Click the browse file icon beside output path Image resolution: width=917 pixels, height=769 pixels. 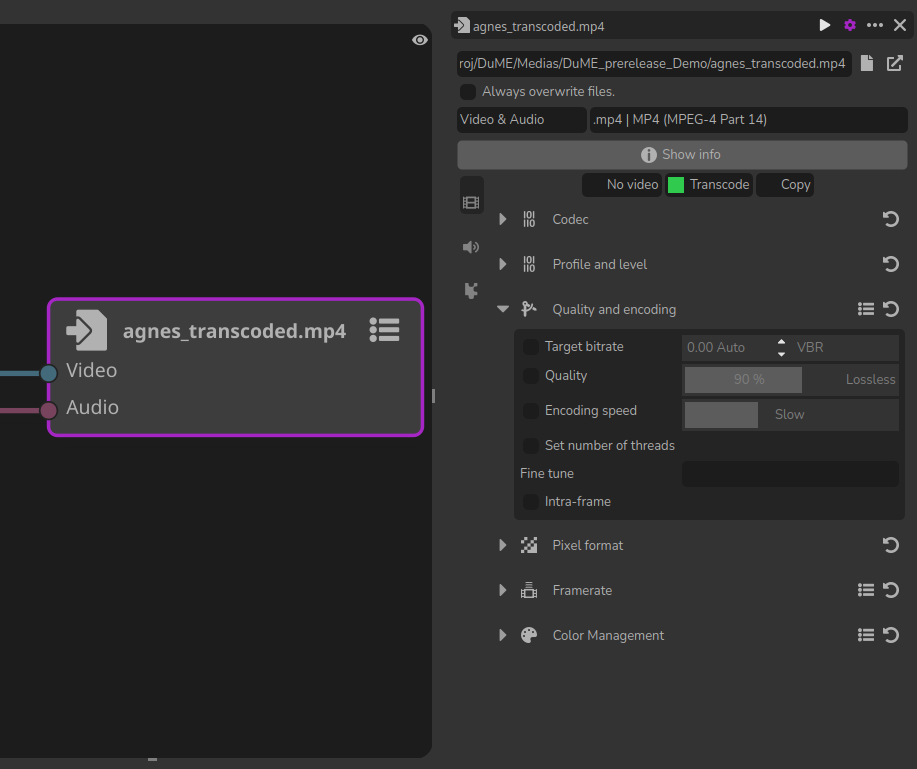(867, 64)
